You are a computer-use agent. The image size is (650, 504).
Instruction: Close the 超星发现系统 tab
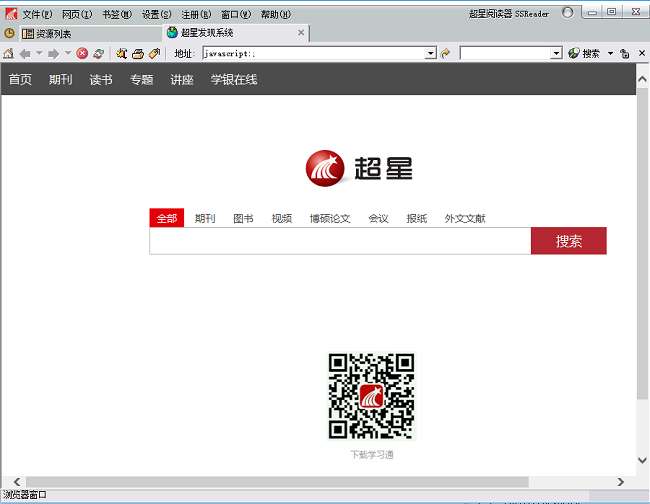301,32
